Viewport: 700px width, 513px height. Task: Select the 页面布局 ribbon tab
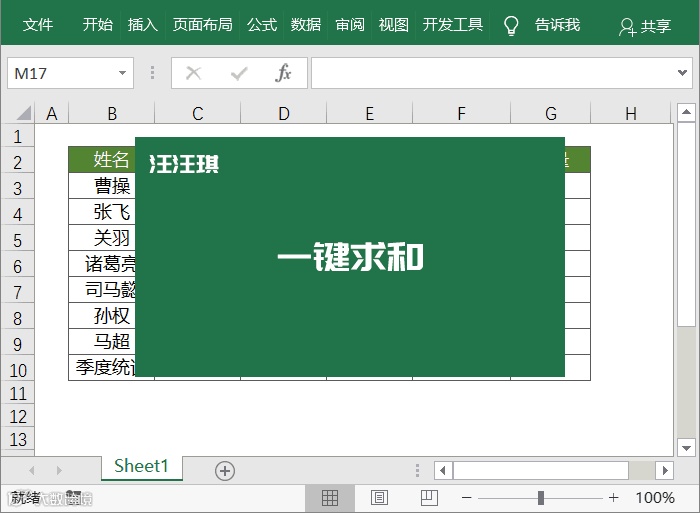point(202,25)
